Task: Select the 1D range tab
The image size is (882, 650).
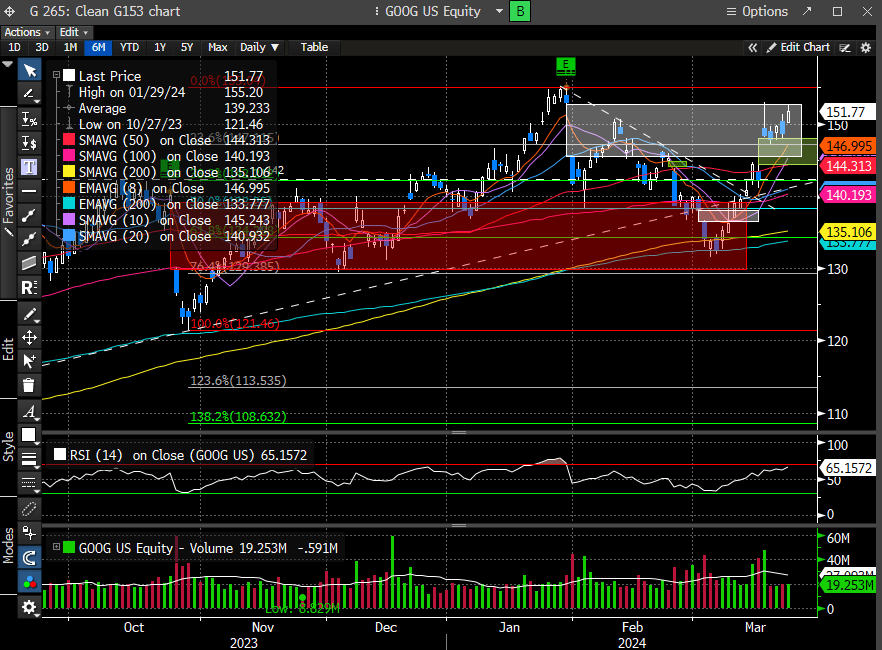Action: (x=14, y=48)
